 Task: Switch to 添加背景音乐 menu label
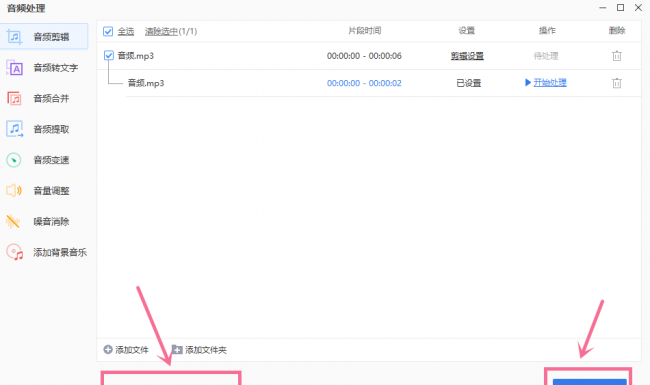click(x=60, y=252)
